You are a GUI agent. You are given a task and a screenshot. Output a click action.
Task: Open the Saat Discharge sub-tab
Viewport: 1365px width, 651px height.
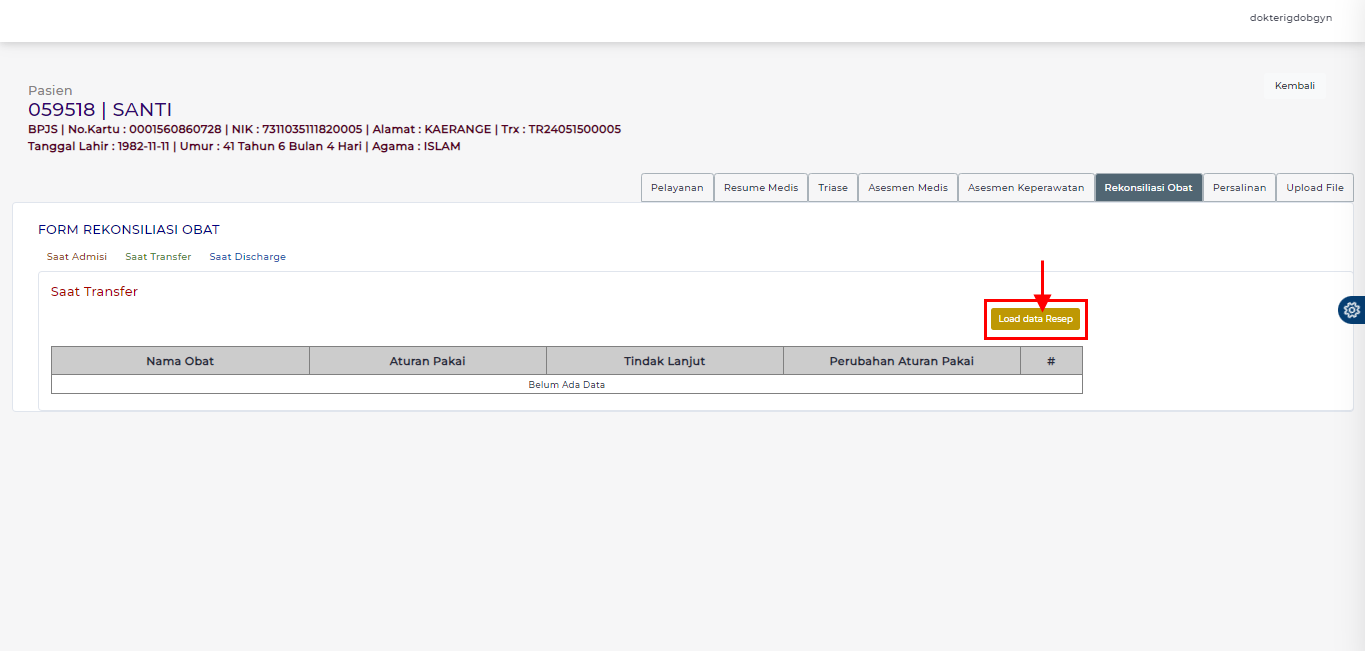pos(247,257)
